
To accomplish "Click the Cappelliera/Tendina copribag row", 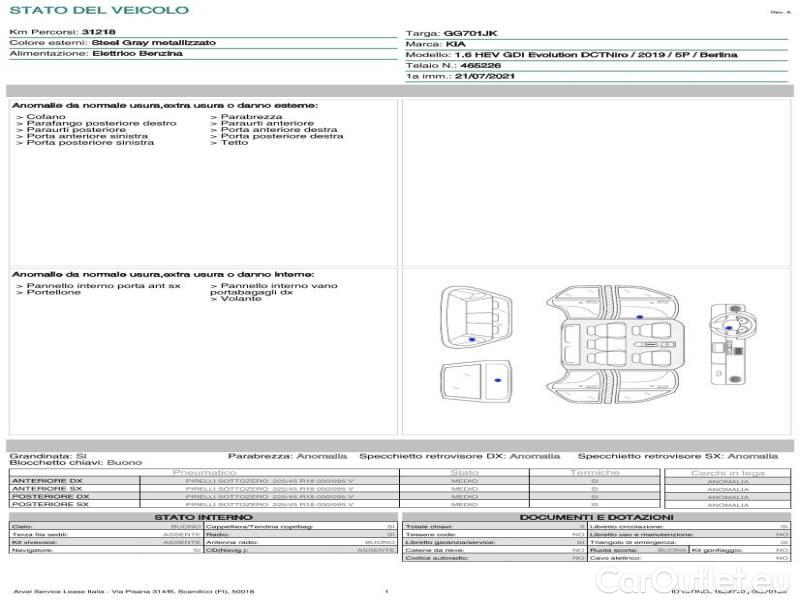I will (301, 526).
